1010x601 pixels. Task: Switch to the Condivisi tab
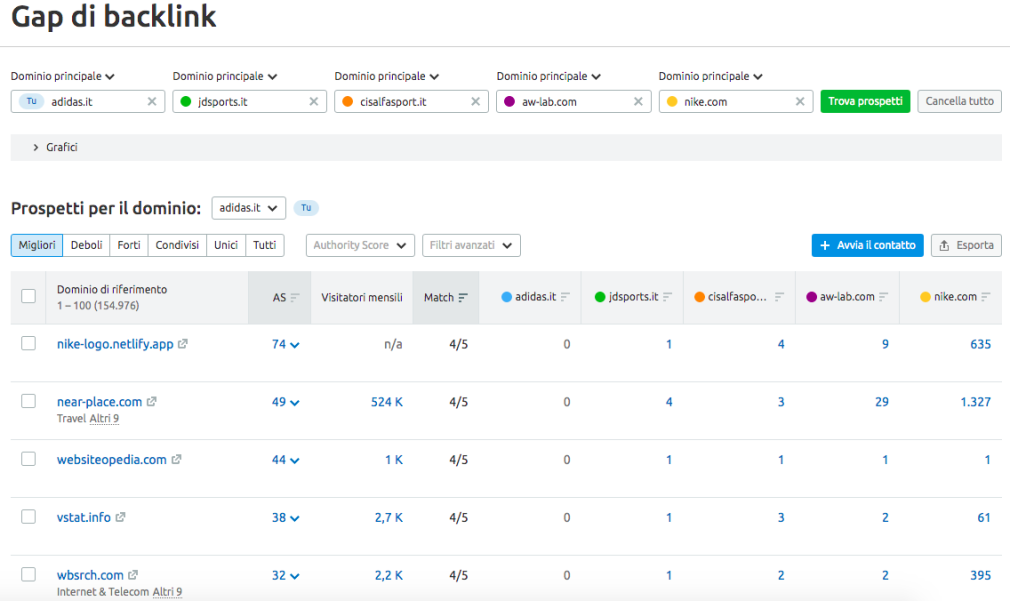click(x=177, y=245)
